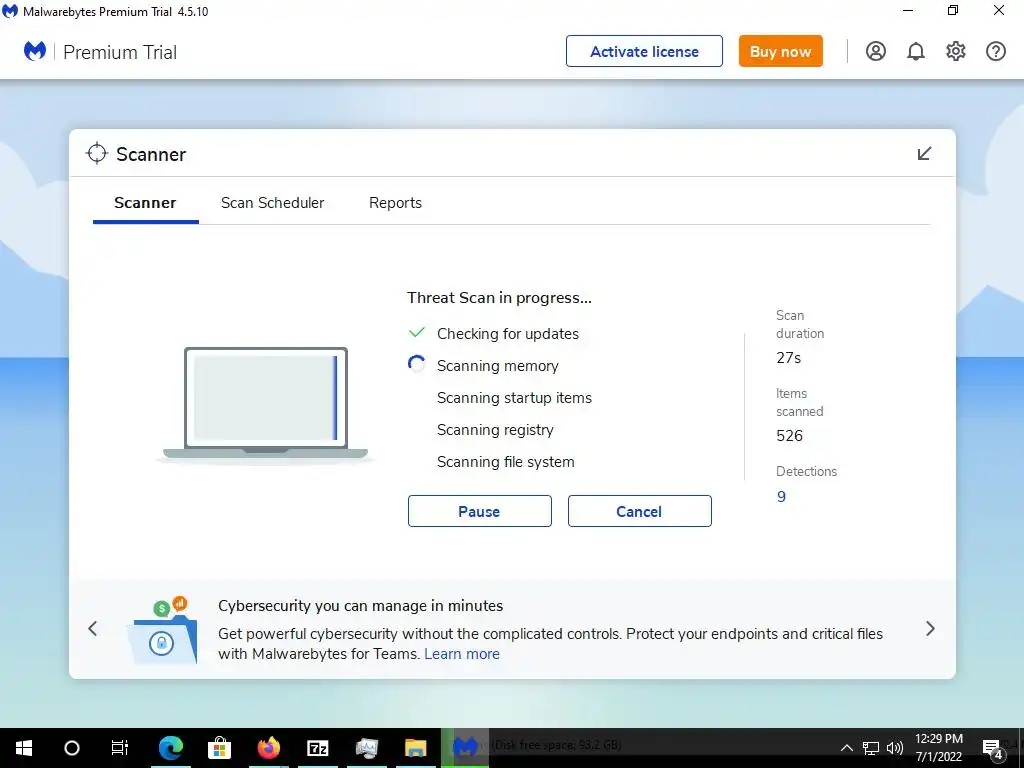
Task: Click the Activate license button
Action: [x=644, y=51]
